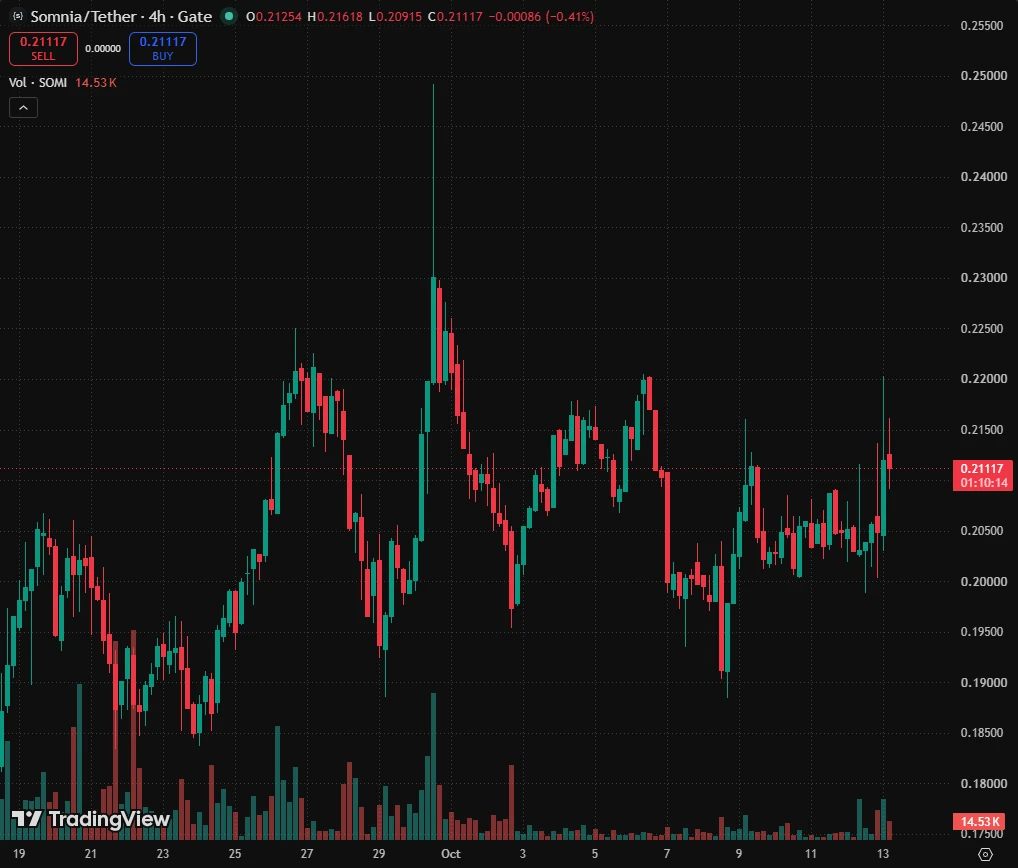Click the red 0.21117 current price label on price scale
Viewport: 1018px width, 868px height.
982,475
